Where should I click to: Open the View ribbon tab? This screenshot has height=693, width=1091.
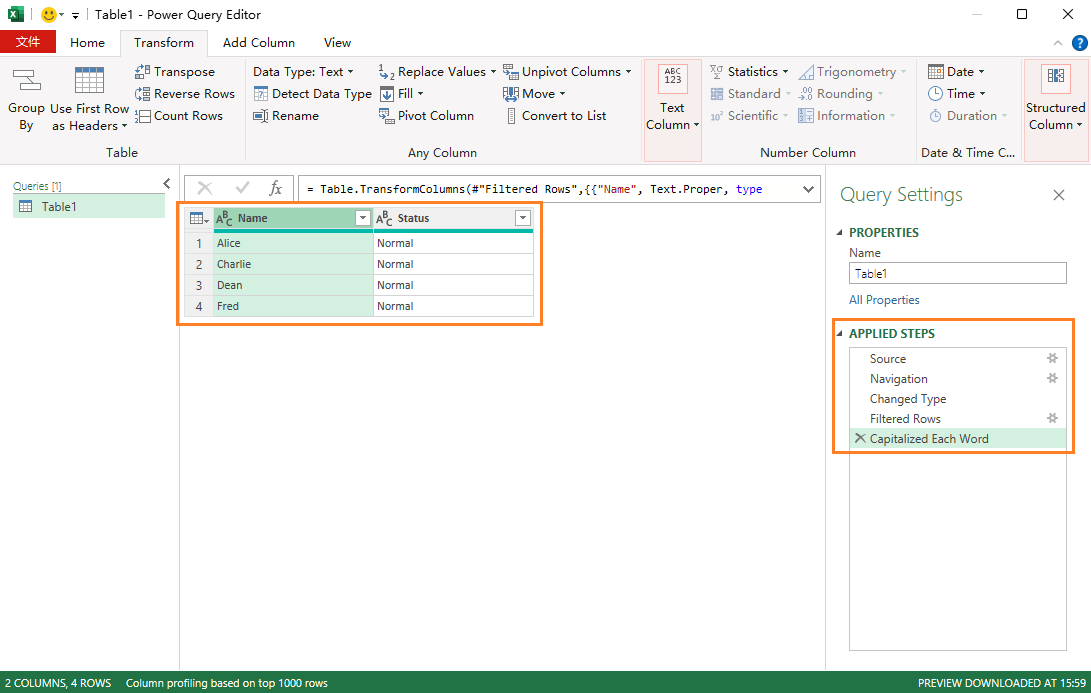[337, 43]
